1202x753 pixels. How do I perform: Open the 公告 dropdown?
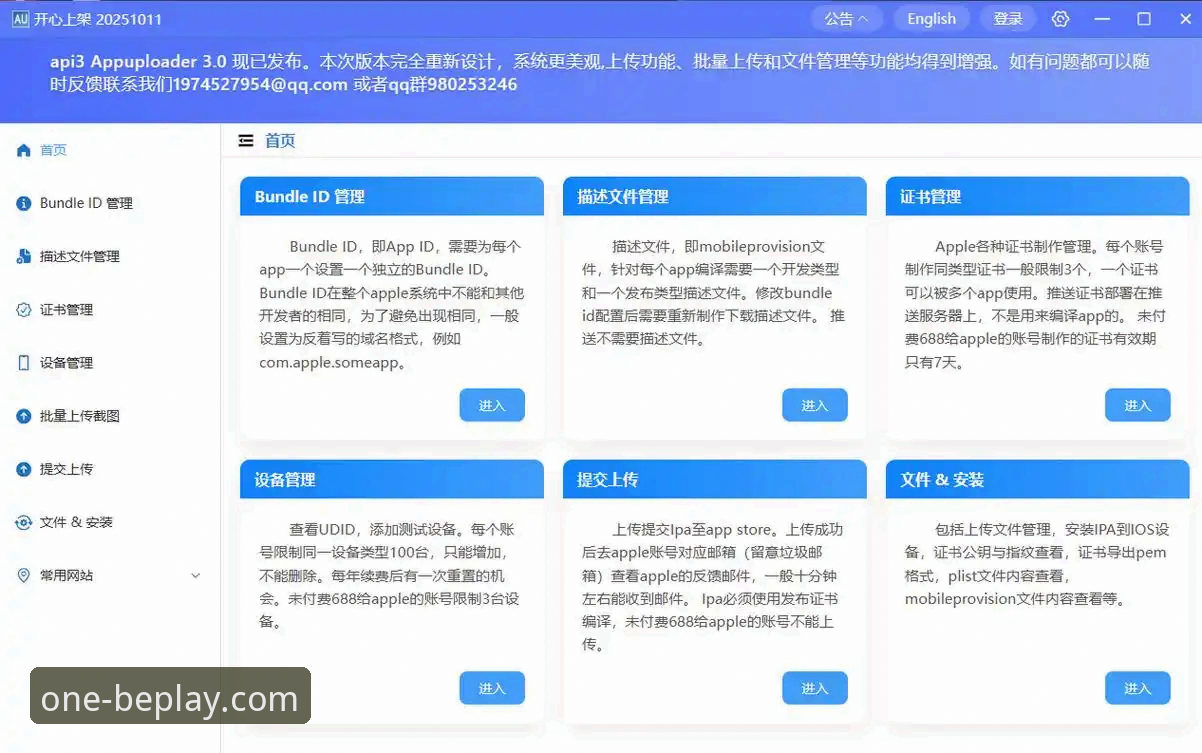pyautogui.click(x=846, y=18)
